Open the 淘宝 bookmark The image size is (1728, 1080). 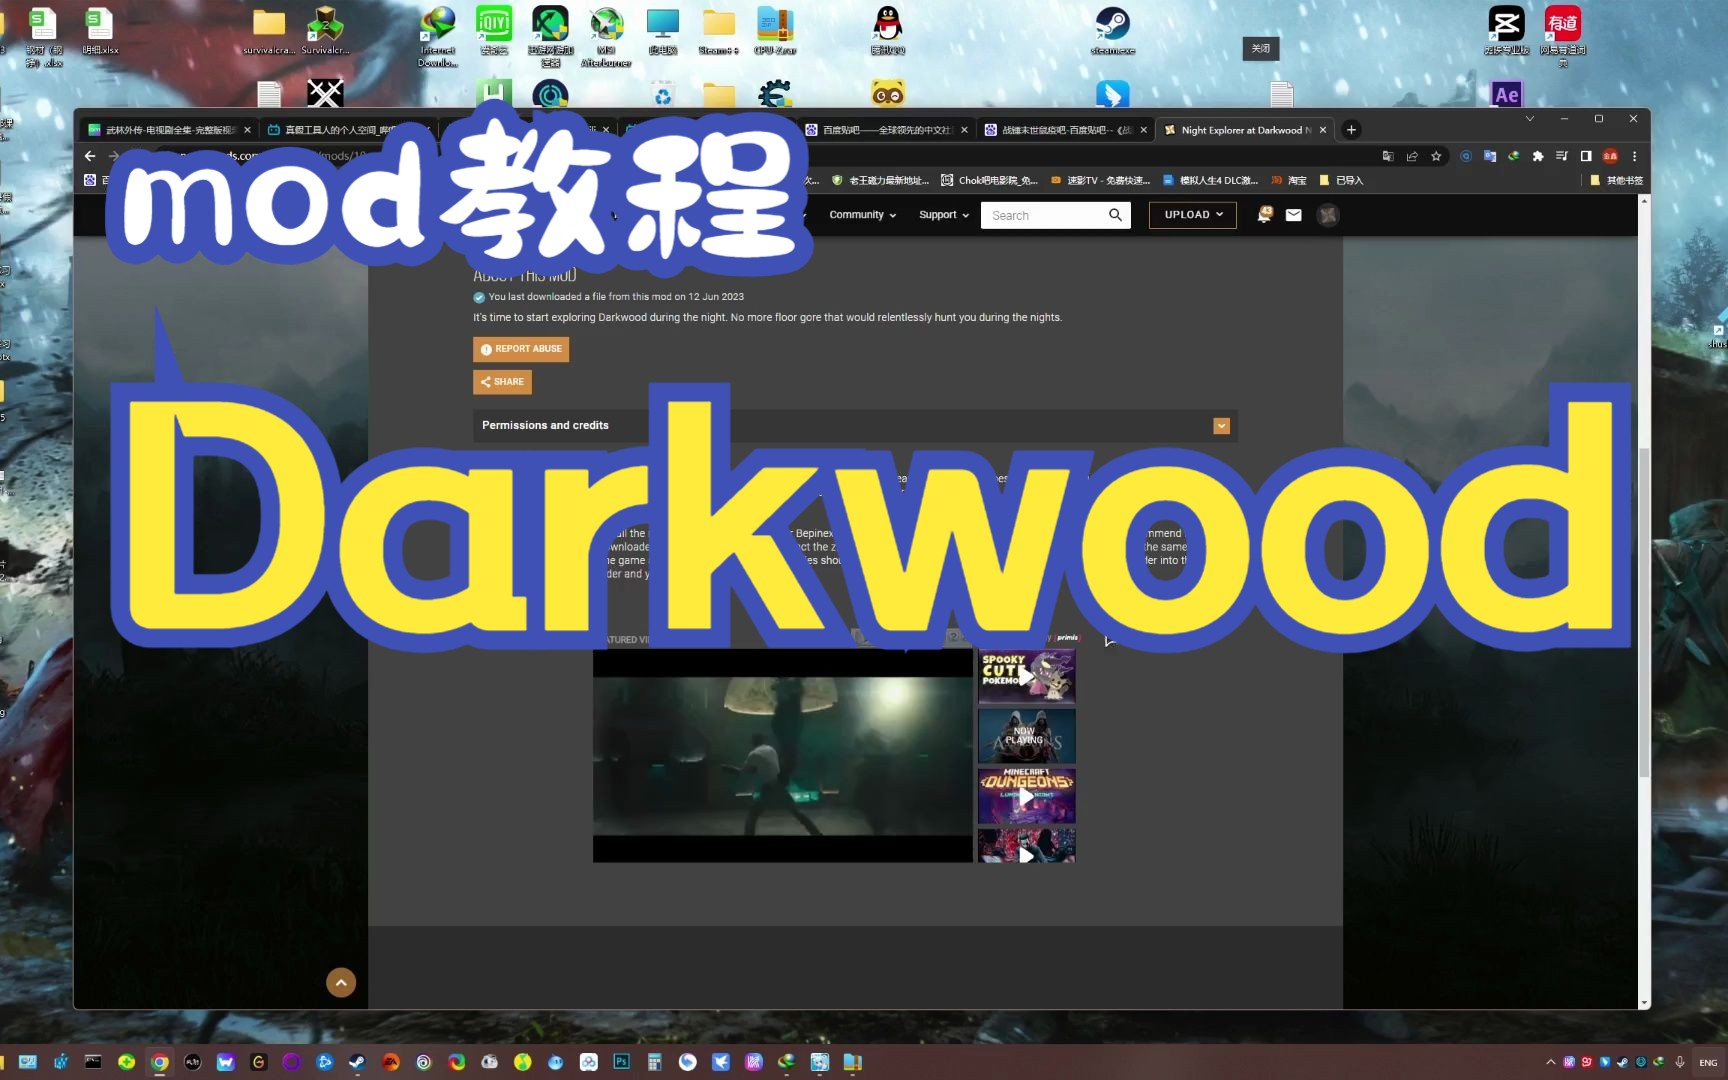(1289, 181)
